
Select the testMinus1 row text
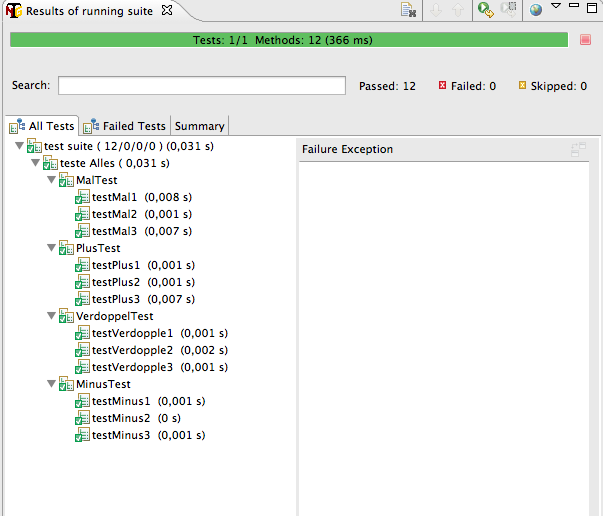pyautogui.click(x=149, y=401)
